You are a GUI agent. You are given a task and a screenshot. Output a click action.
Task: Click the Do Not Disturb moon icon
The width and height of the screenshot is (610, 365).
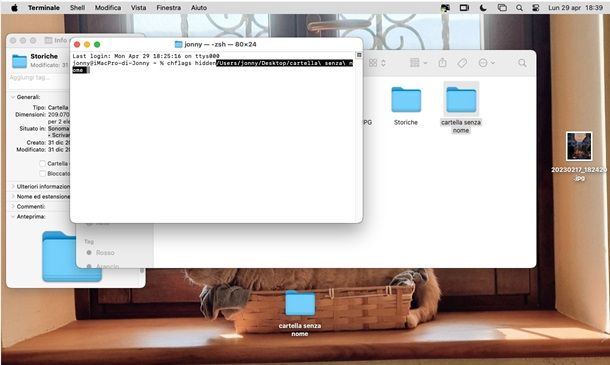tap(483, 8)
